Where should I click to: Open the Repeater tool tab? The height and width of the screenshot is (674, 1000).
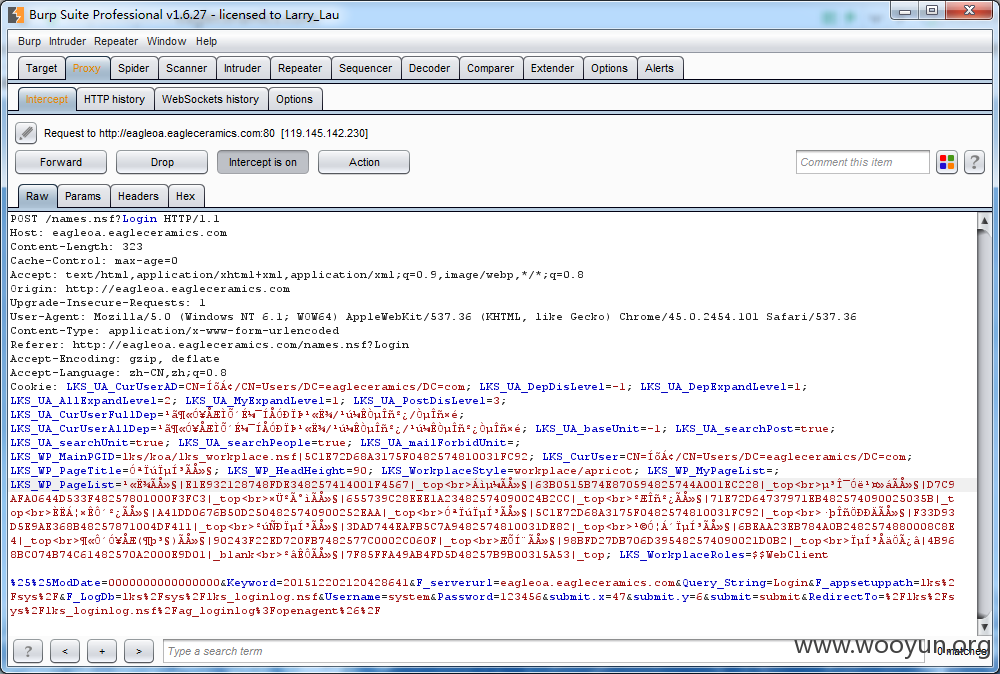[300, 68]
